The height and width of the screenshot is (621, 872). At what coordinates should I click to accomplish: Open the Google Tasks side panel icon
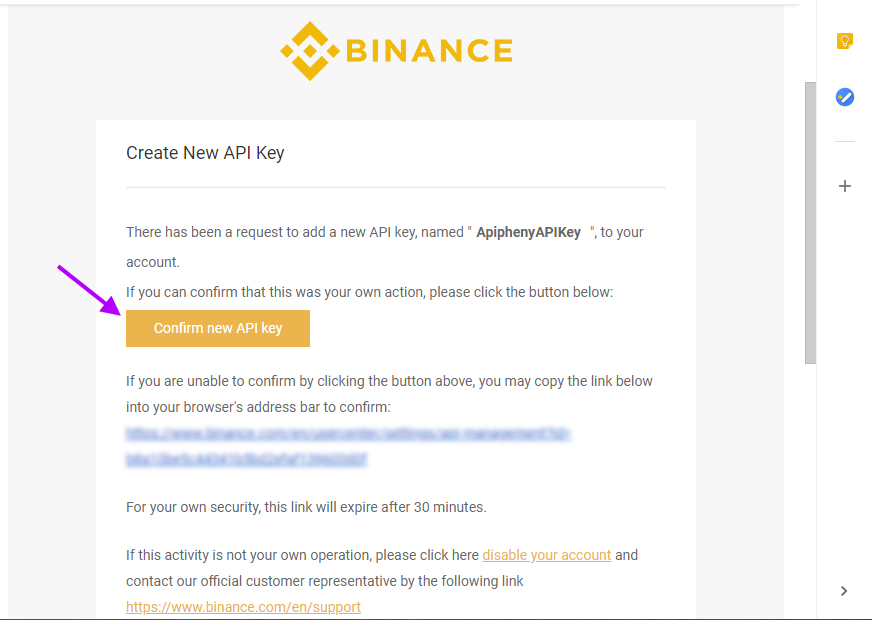coord(844,97)
